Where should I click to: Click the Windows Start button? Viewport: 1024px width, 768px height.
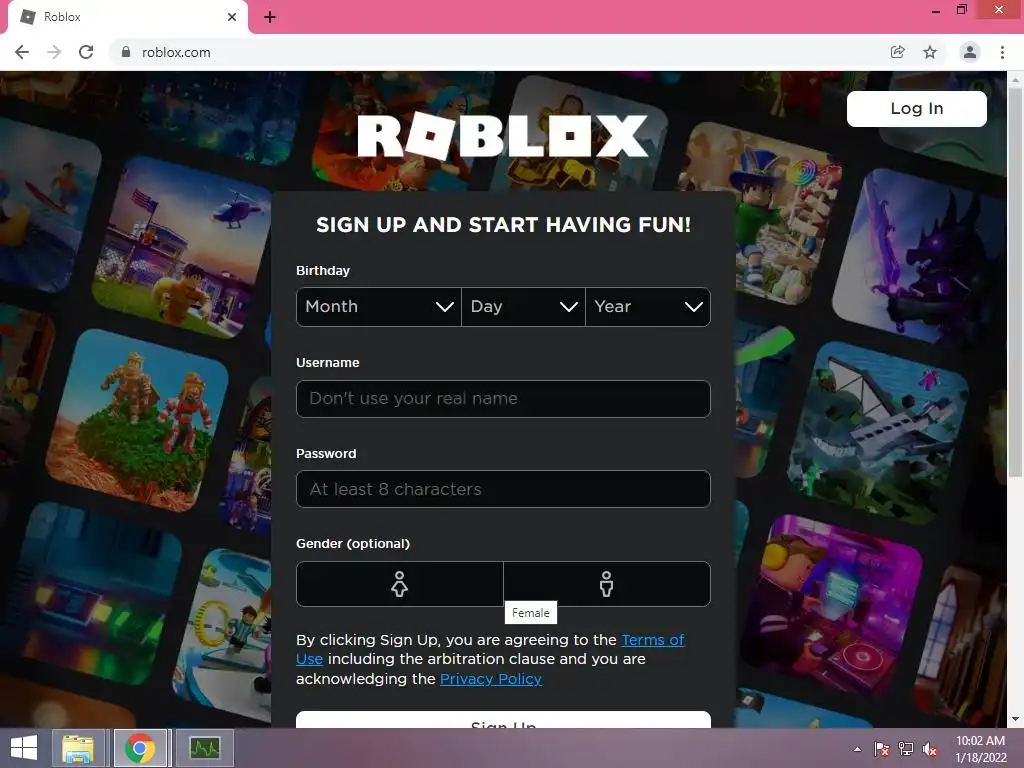24,748
